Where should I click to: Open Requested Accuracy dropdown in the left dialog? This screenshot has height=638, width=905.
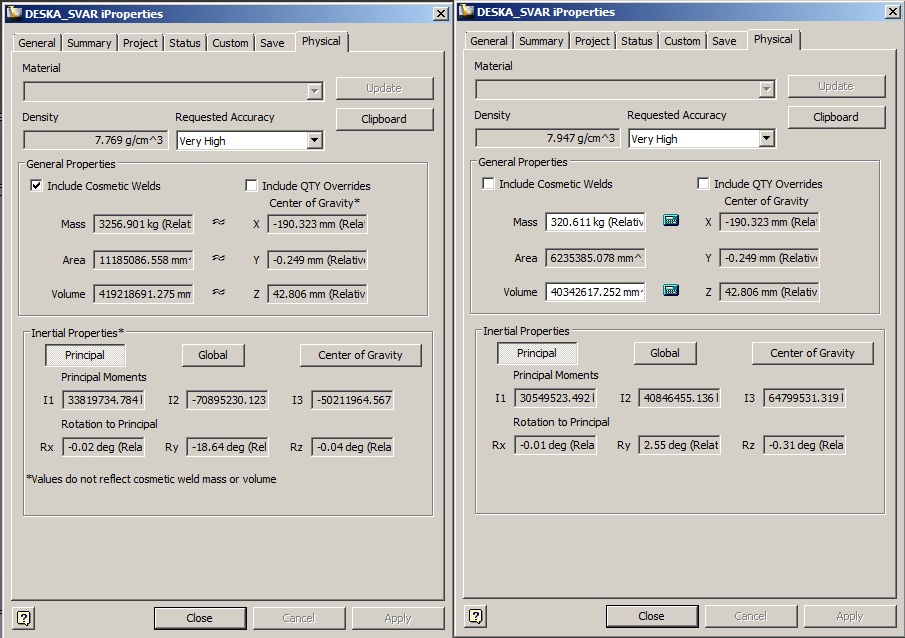click(x=314, y=141)
